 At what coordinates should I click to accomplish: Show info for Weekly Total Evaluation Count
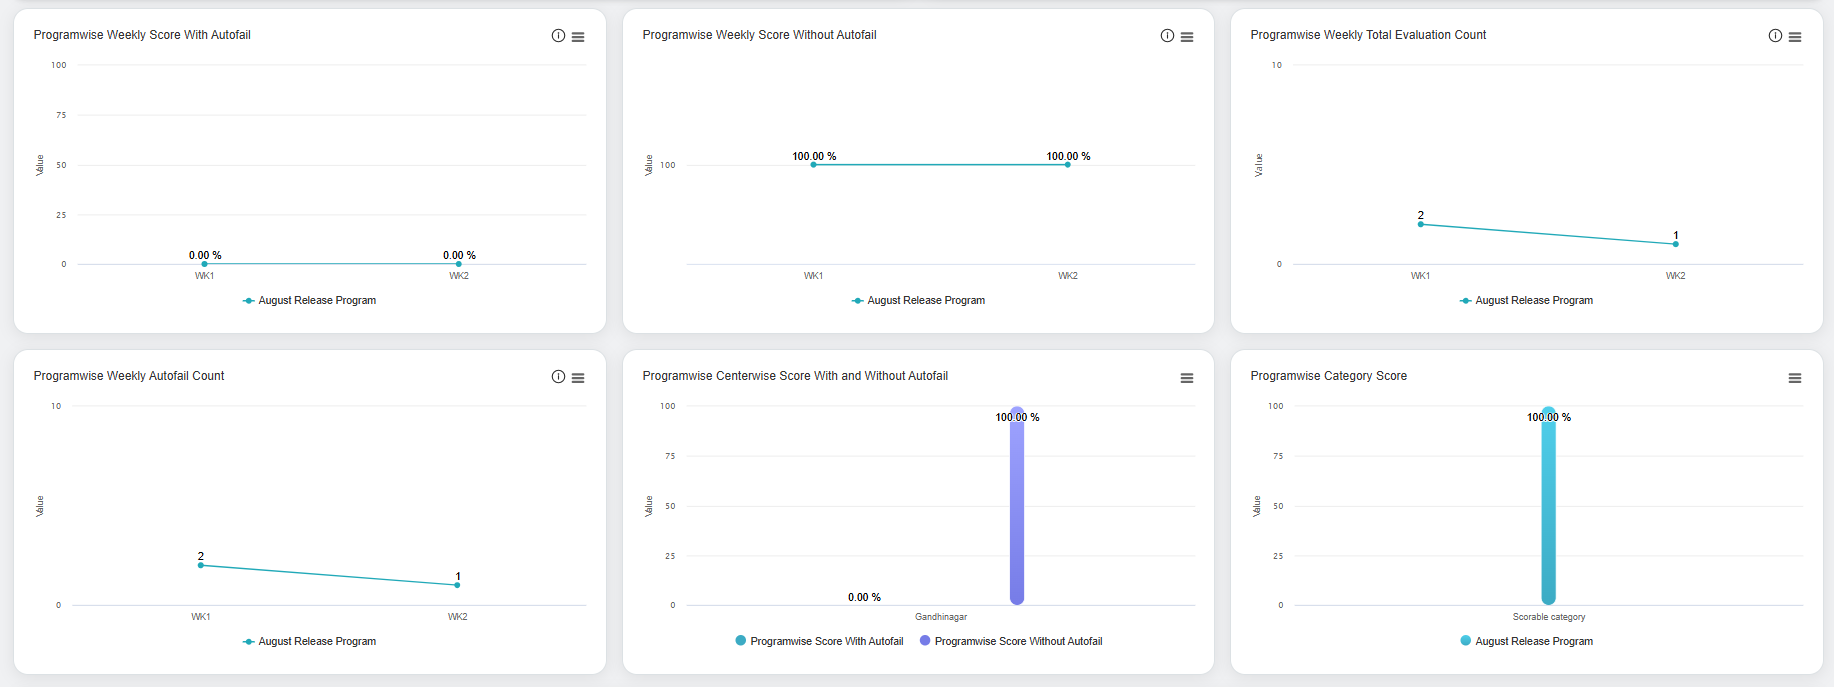[1775, 36]
